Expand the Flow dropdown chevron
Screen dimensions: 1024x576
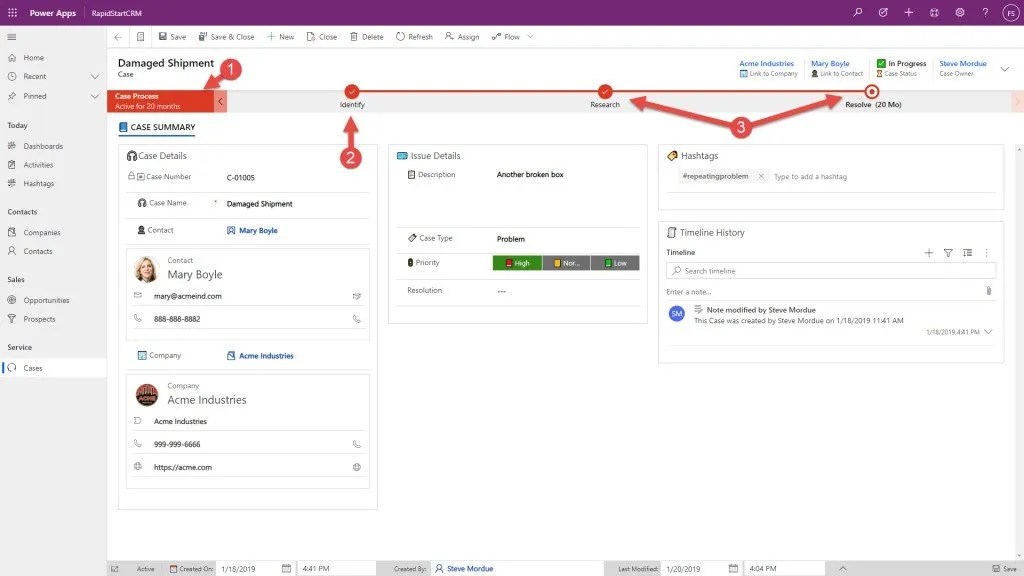tap(530, 37)
